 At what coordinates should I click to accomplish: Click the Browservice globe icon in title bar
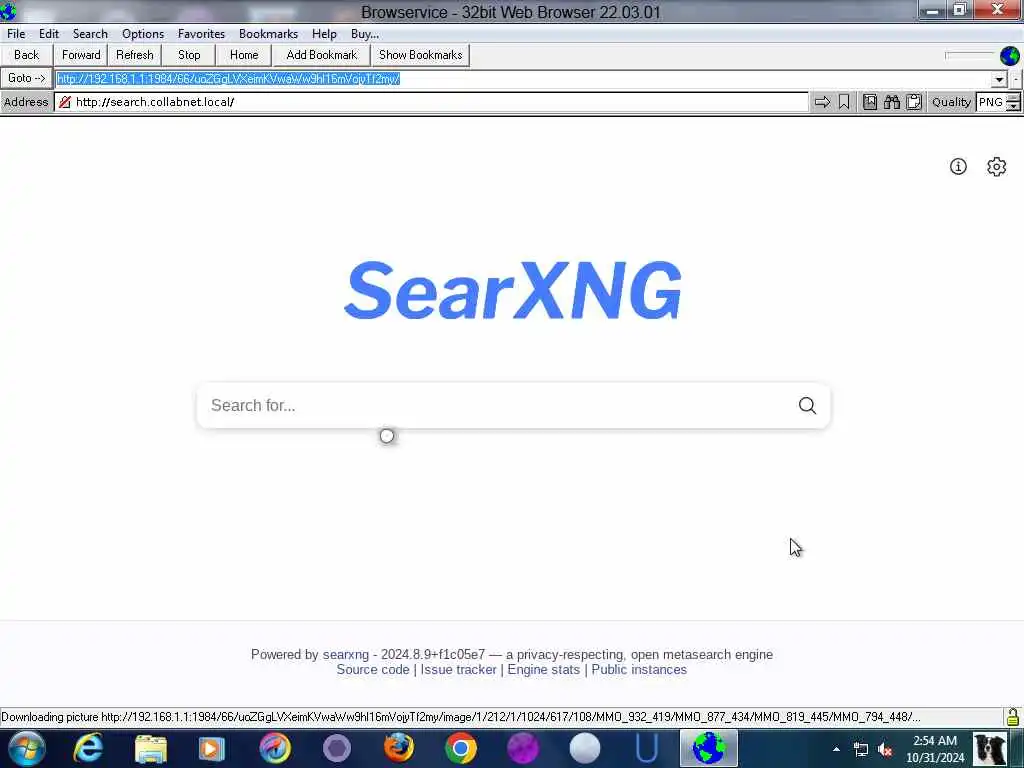(8, 11)
